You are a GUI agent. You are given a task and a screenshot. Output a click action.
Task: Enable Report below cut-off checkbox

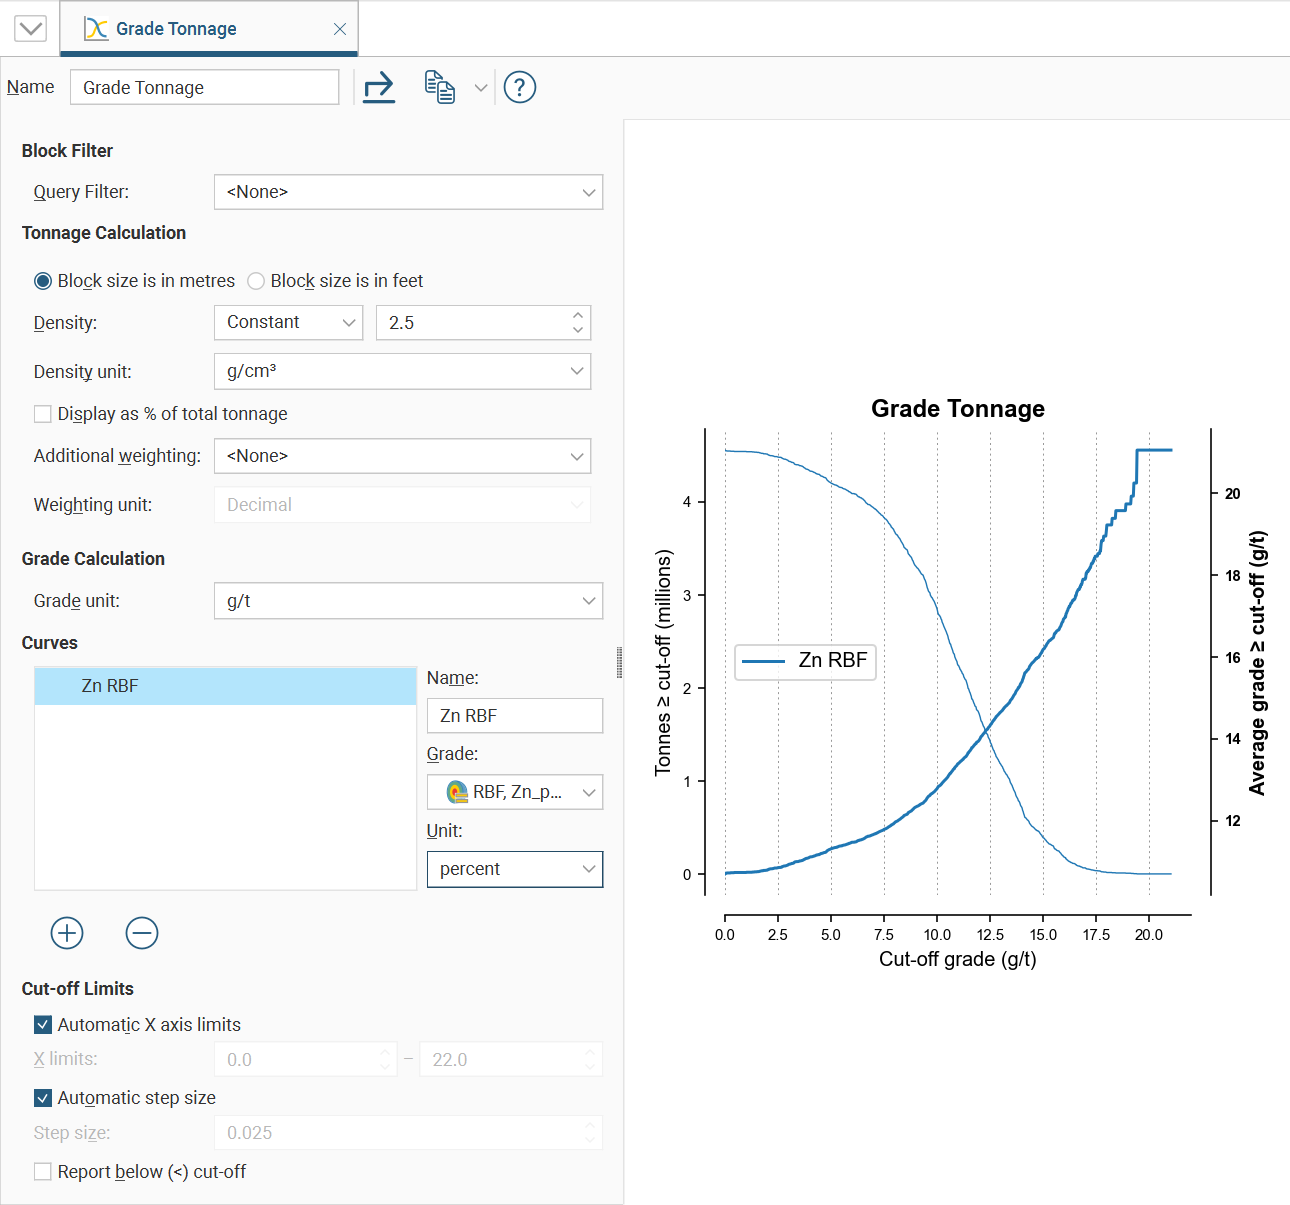[x=43, y=1172]
